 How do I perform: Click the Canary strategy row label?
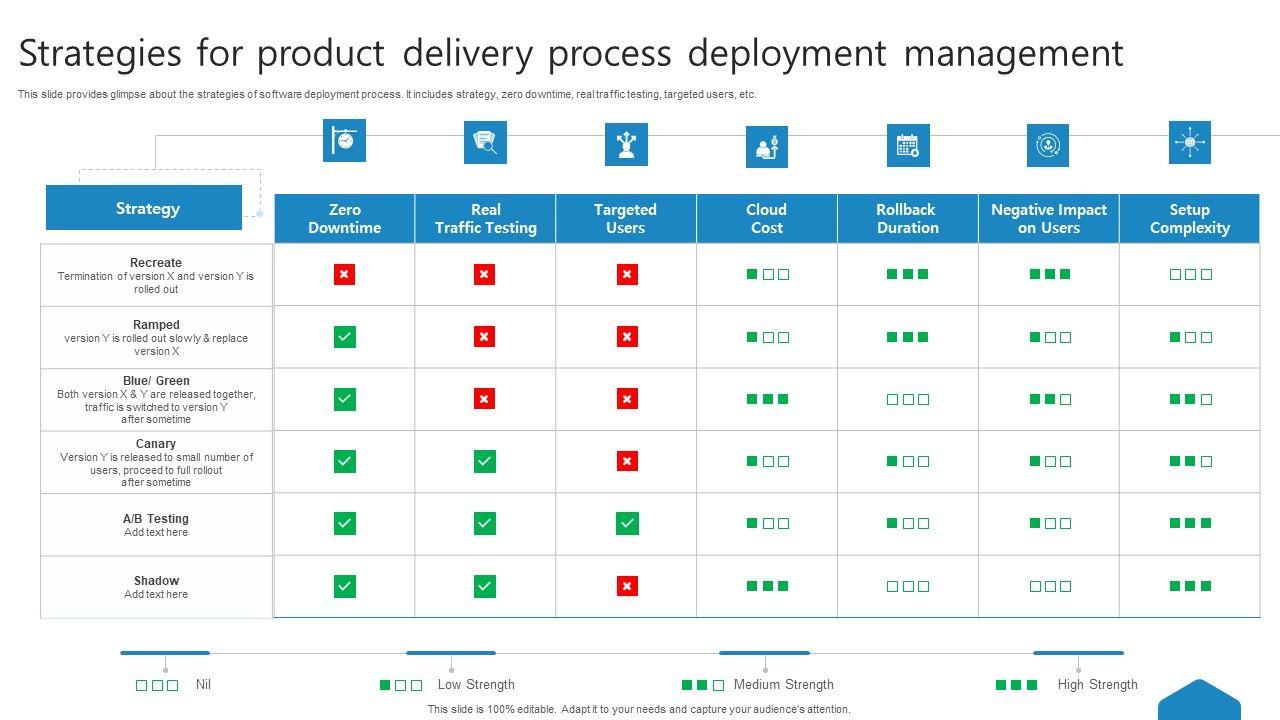[156, 462]
